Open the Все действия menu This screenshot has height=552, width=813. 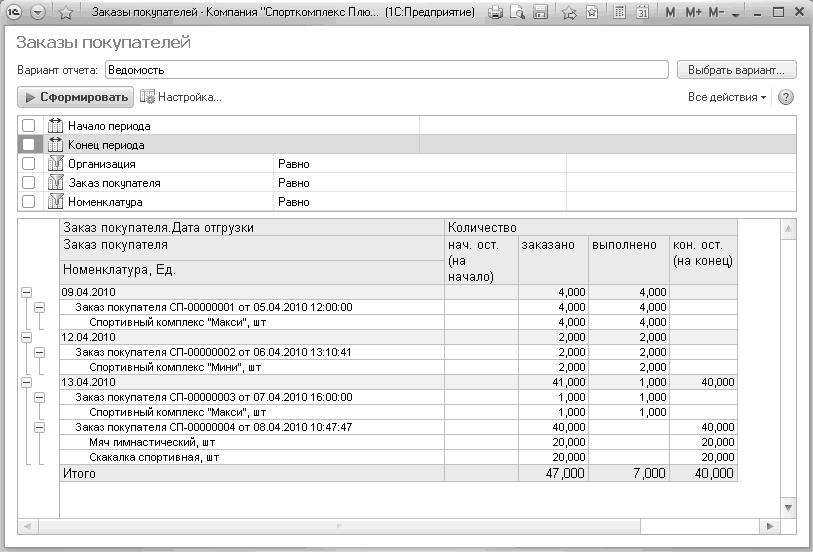(726, 97)
